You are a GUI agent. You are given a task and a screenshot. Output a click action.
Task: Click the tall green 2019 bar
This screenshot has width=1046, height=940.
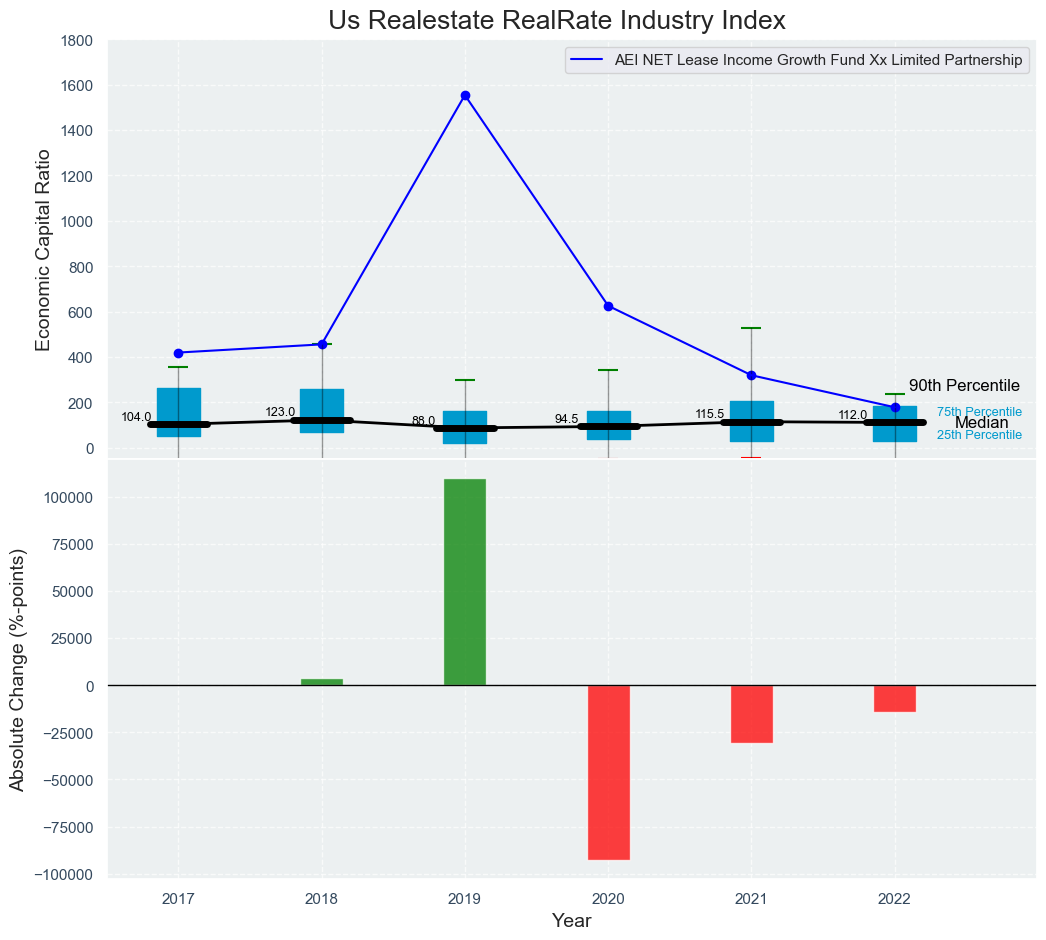click(x=465, y=582)
